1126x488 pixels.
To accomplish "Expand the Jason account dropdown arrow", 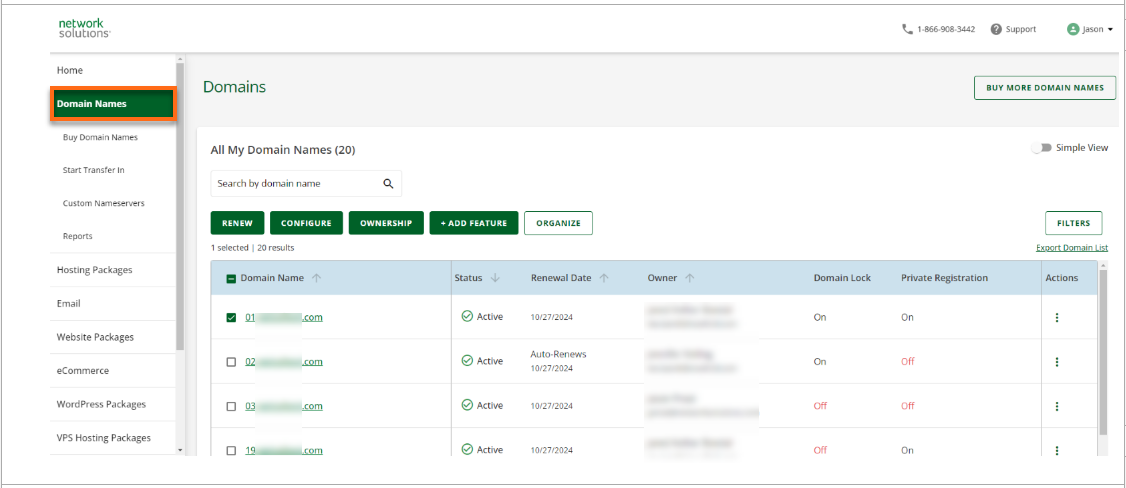I will (x=1110, y=30).
